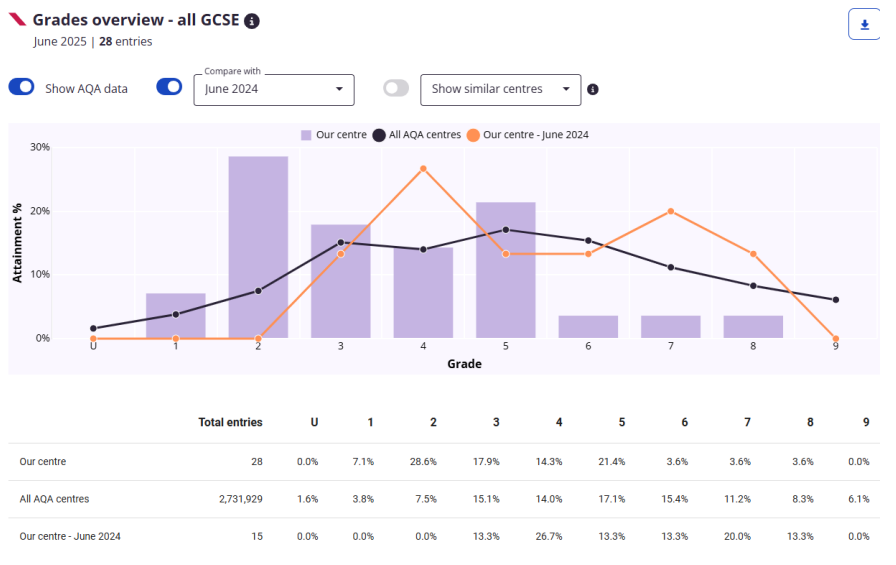The image size is (896, 565).
Task: Disable the Compare with toggle
Action: click(169, 87)
